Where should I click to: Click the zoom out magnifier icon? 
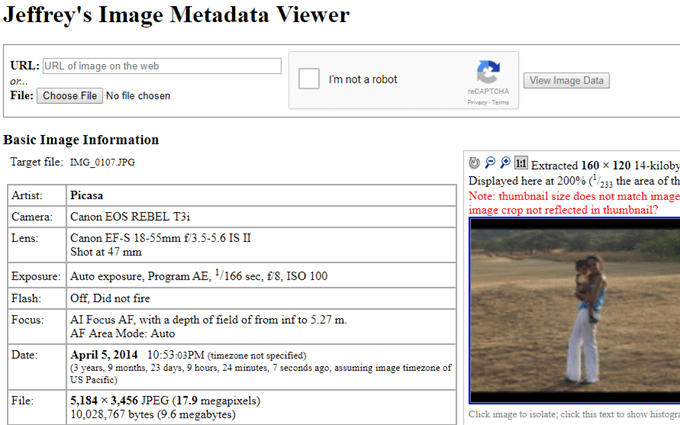pyautogui.click(x=490, y=163)
